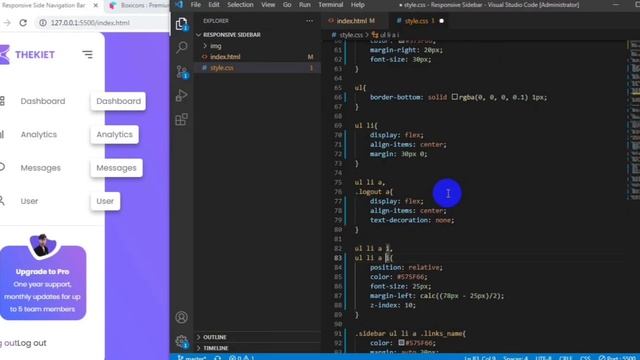
Task: Toggle the sidebar hamburger menu in browser
Action: pos(87,54)
